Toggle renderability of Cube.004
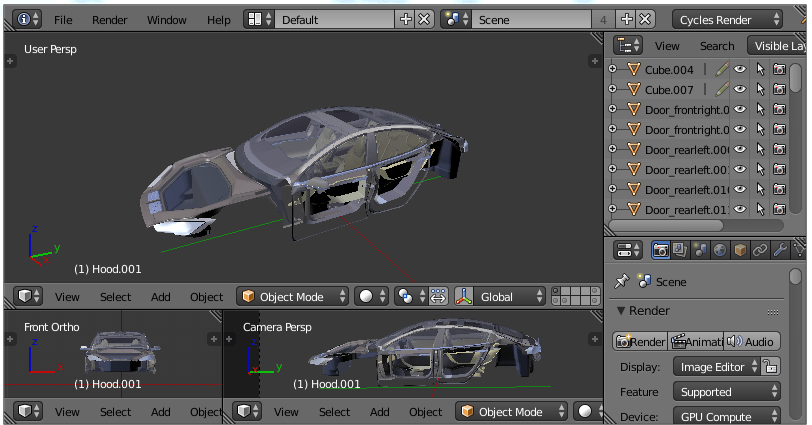Viewport: 812px width, 425px height. 779,69
